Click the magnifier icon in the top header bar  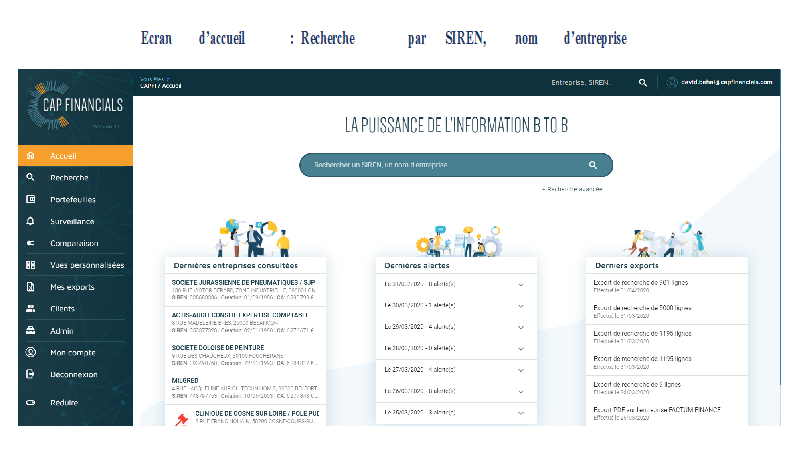[643, 82]
